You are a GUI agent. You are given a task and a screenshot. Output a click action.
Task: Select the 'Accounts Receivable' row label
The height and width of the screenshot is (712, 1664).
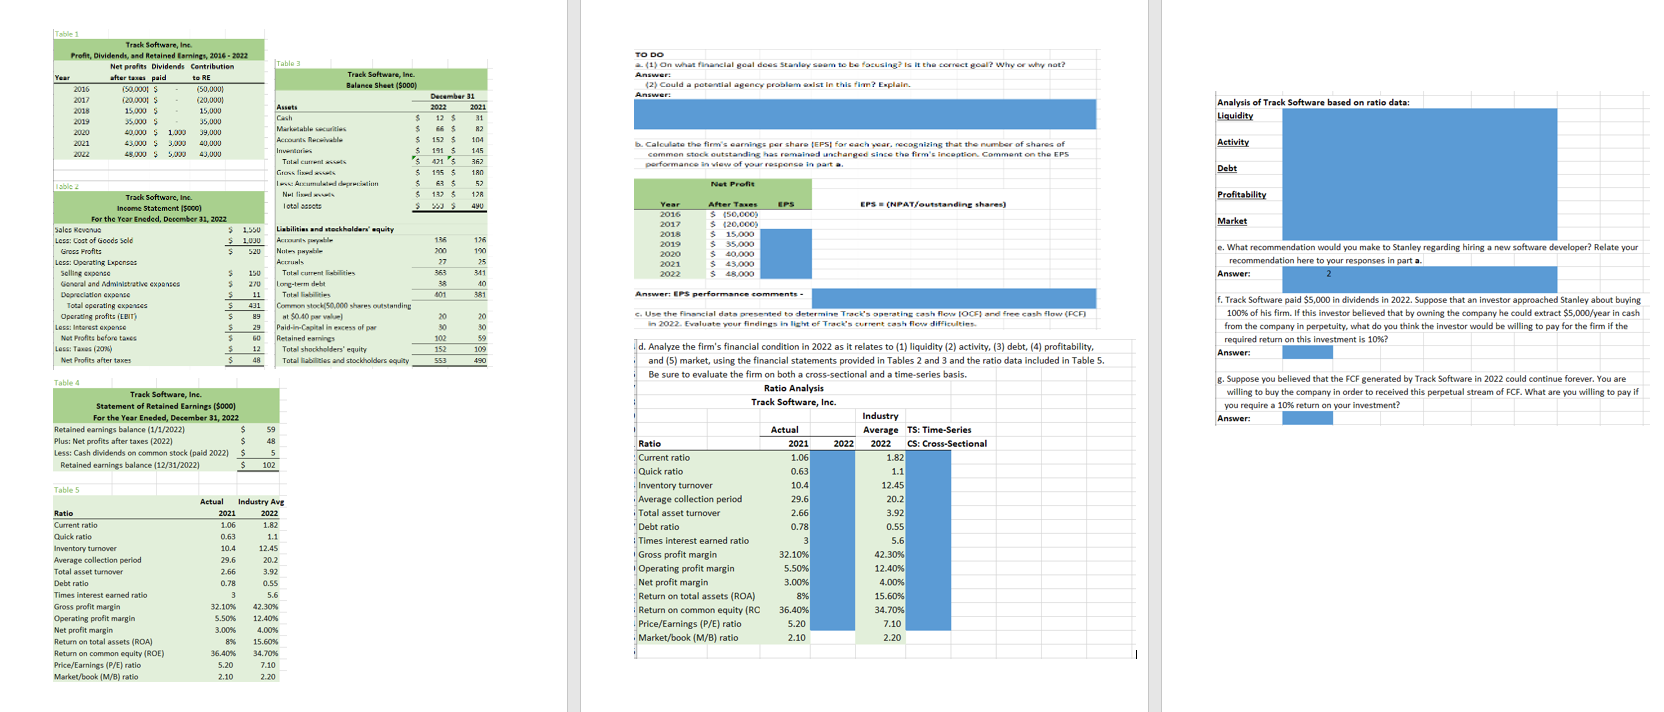pyautogui.click(x=309, y=140)
